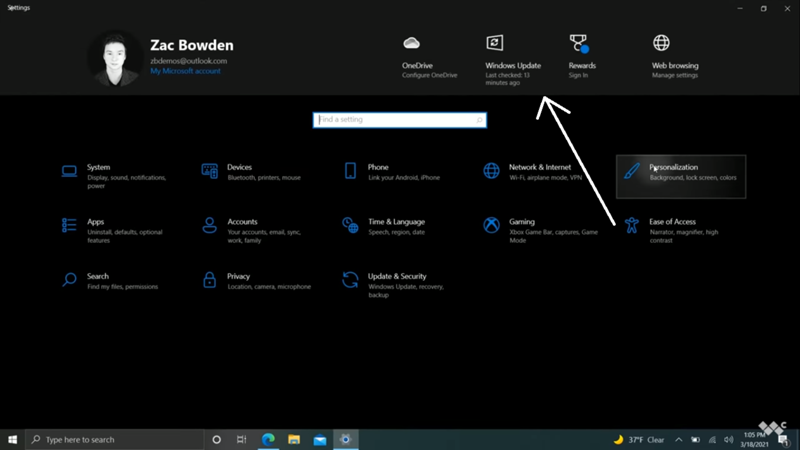Open network status in system tray

pos(712,440)
